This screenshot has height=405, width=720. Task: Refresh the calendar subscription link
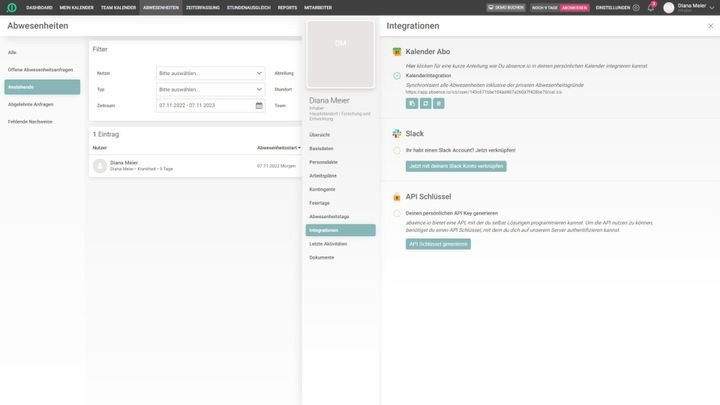click(425, 103)
